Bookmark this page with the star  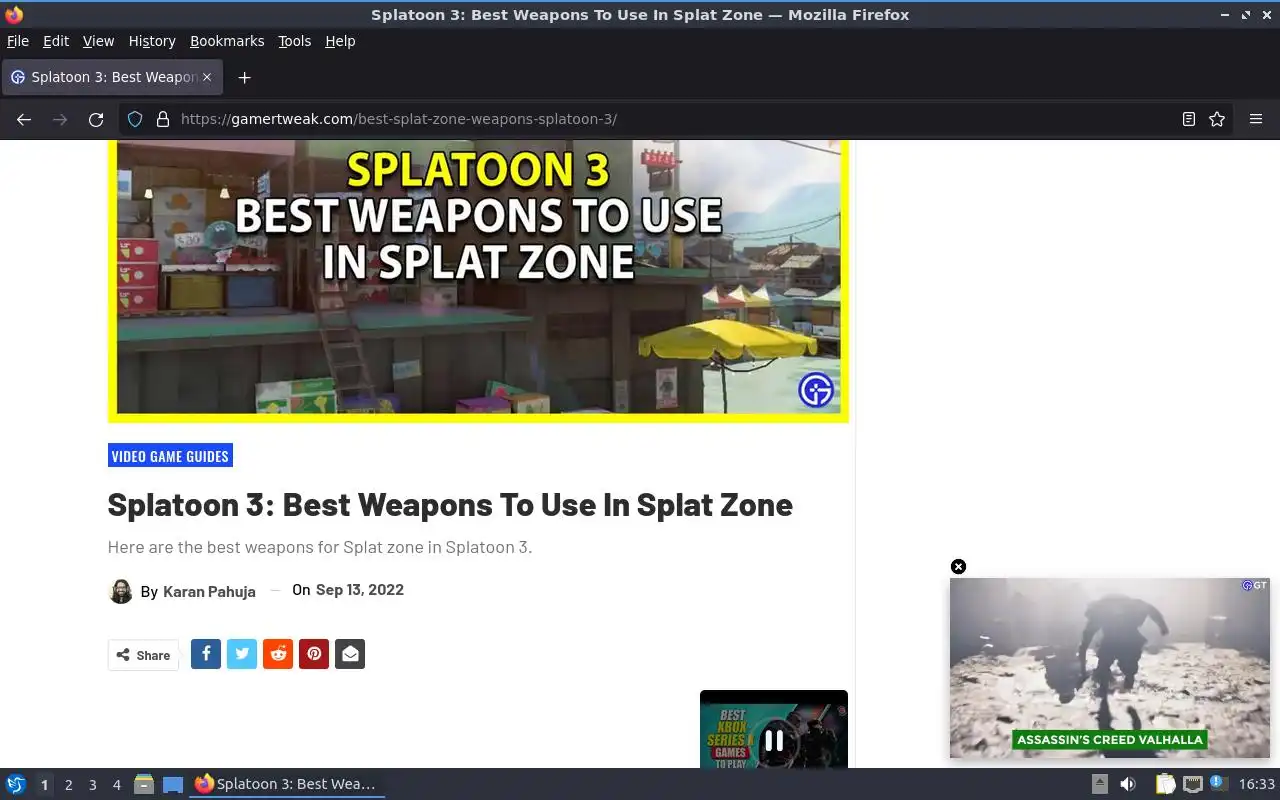click(x=1217, y=119)
